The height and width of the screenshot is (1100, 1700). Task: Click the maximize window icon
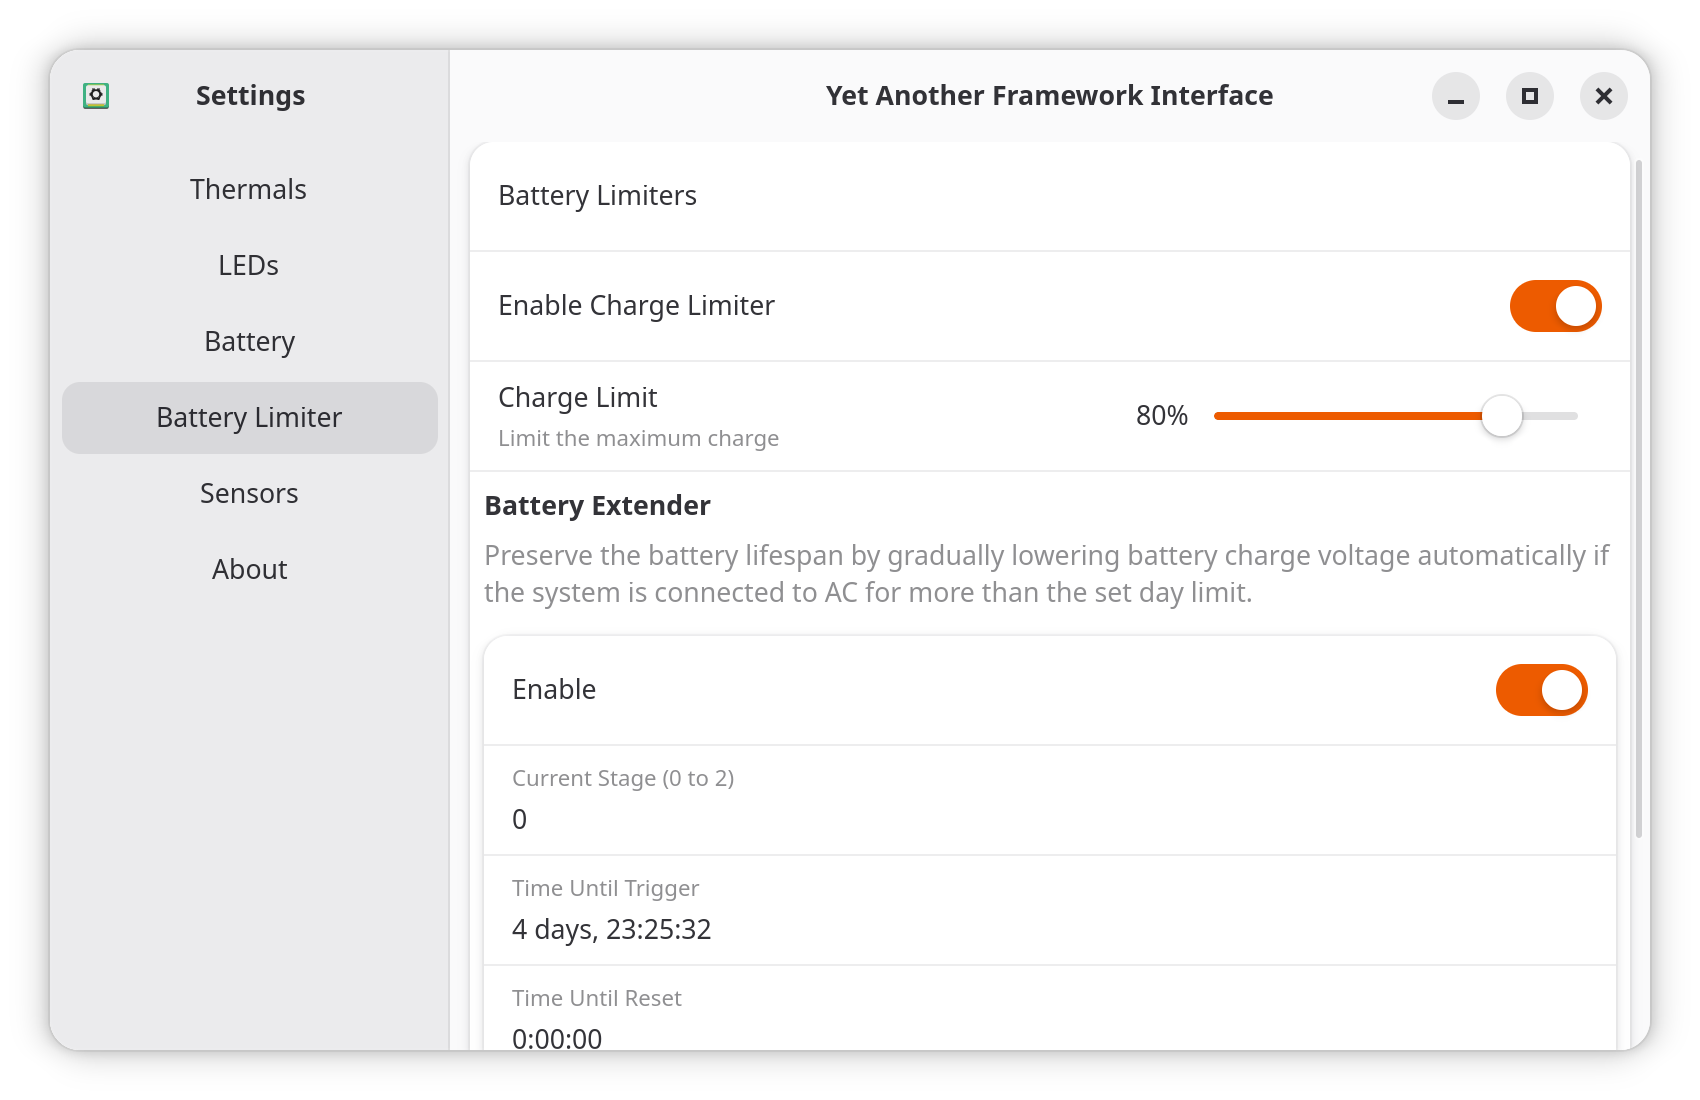coord(1529,96)
